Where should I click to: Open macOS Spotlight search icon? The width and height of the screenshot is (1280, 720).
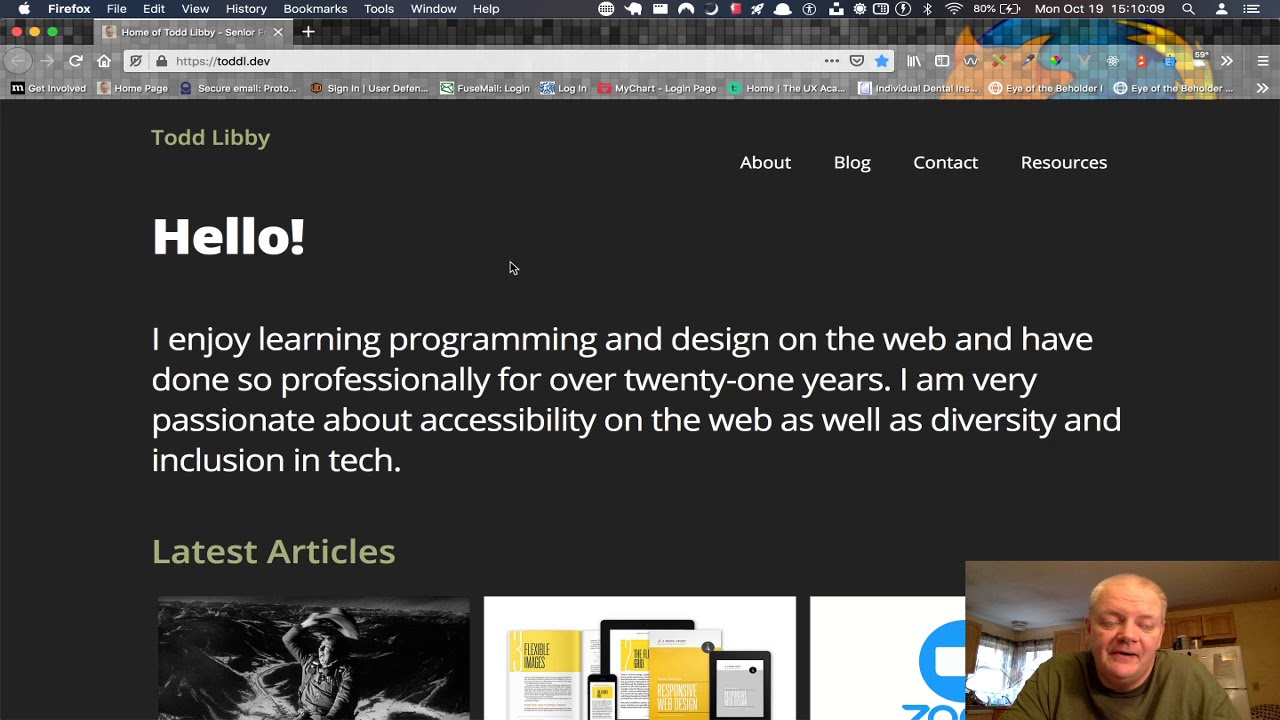tap(1188, 9)
